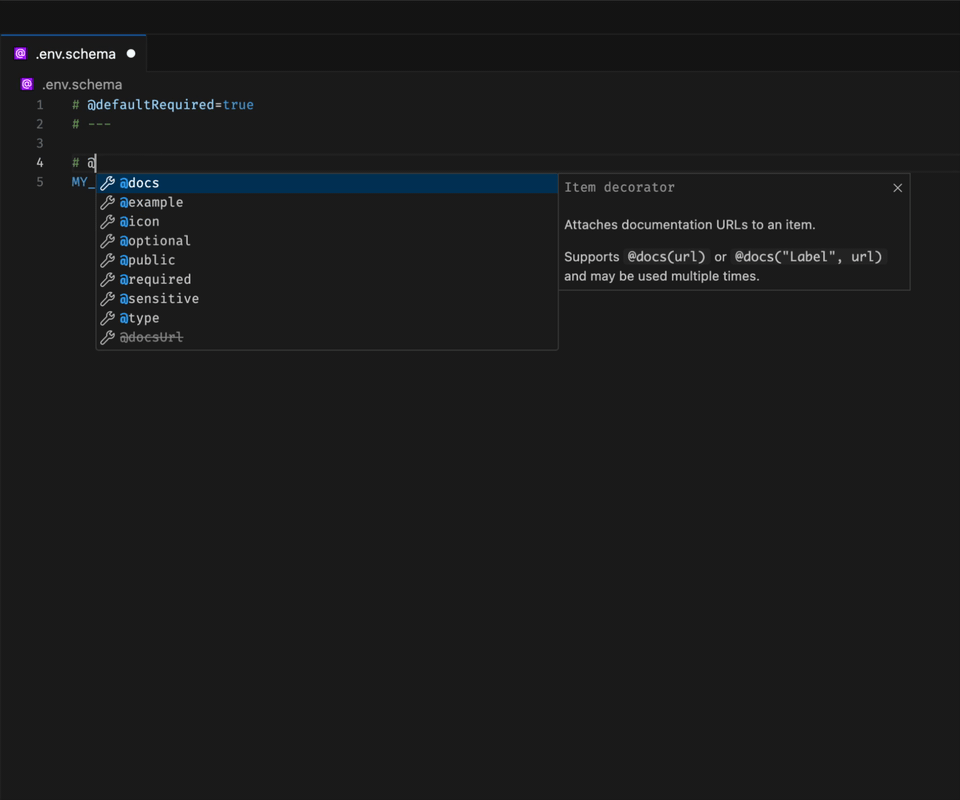Click the wrench icon beside @required

click(x=108, y=279)
